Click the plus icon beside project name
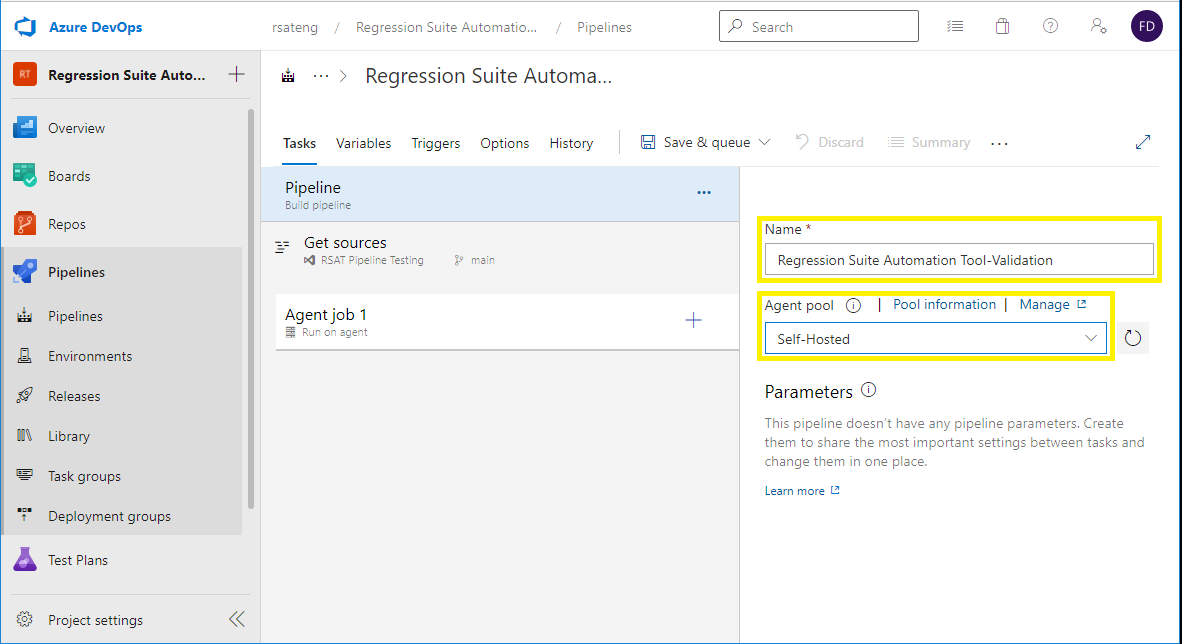 [x=236, y=74]
